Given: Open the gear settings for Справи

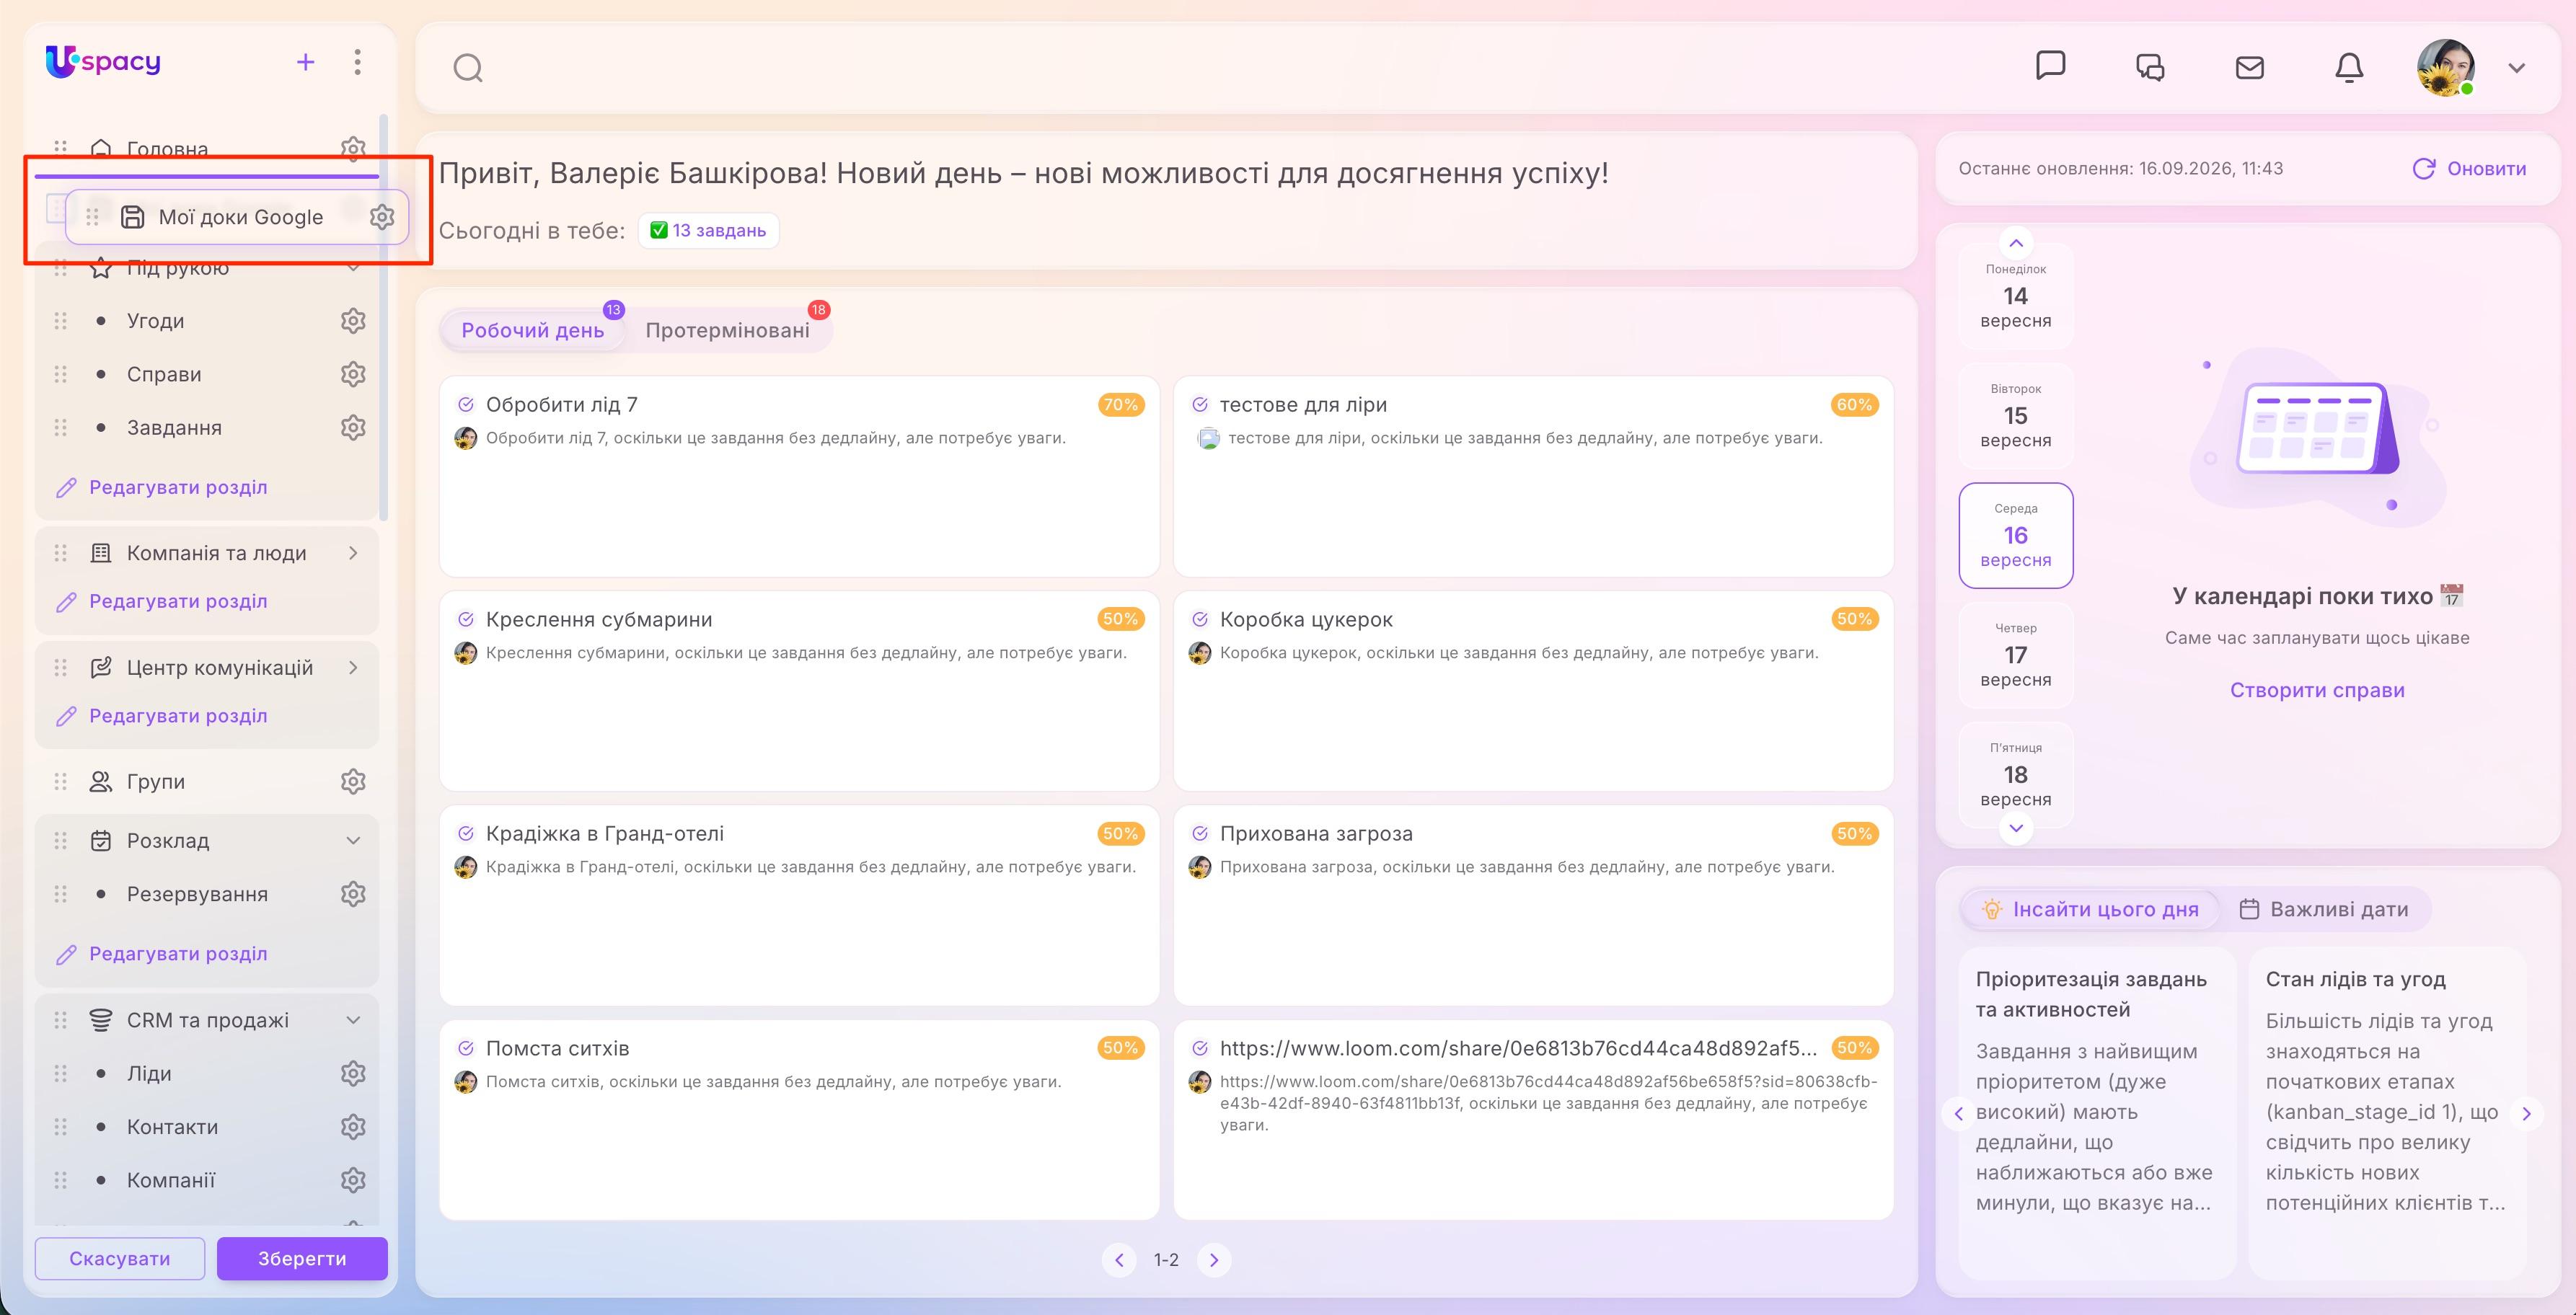Looking at the screenshot, I should click(x=353, y=374).
